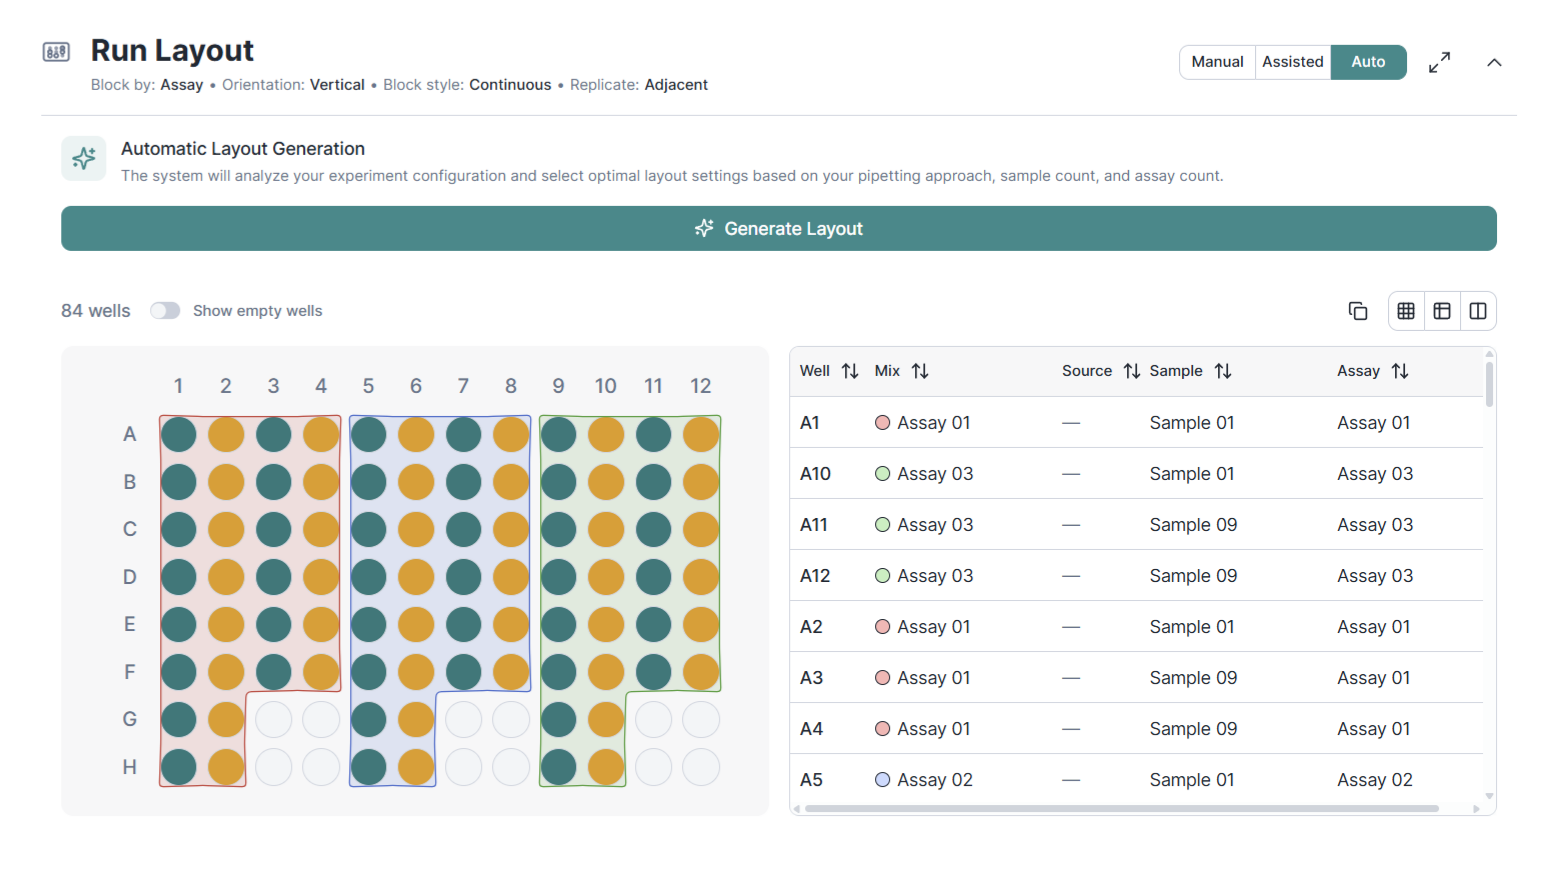Click the copy layout icon
This screenshot has height=872, width=1553.
(1357, 311)
